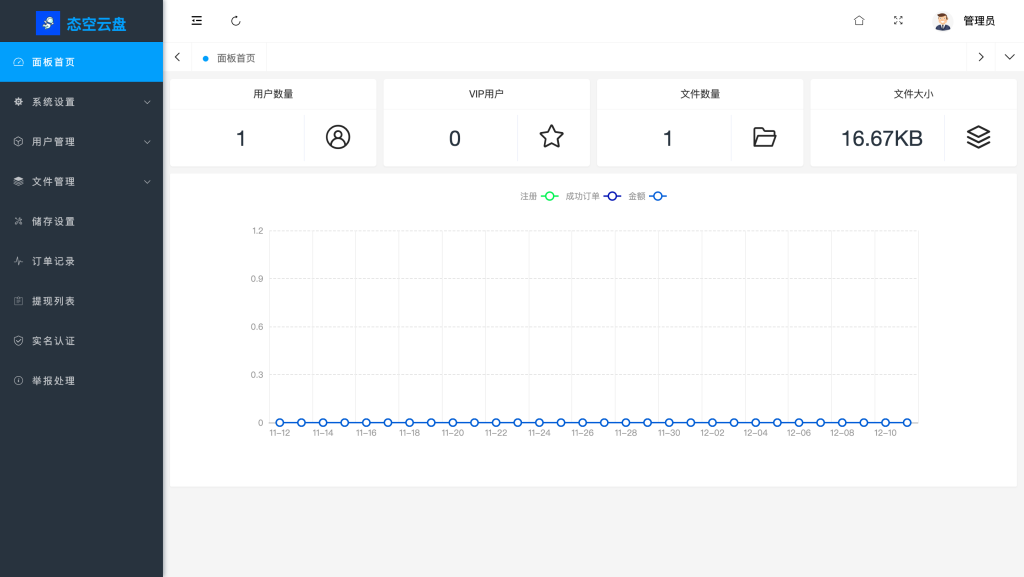The width and height of the screenshot is (1024, 577).
Task: Toggle the 成功订单 series in chart legend
Action: pos(592,196)
